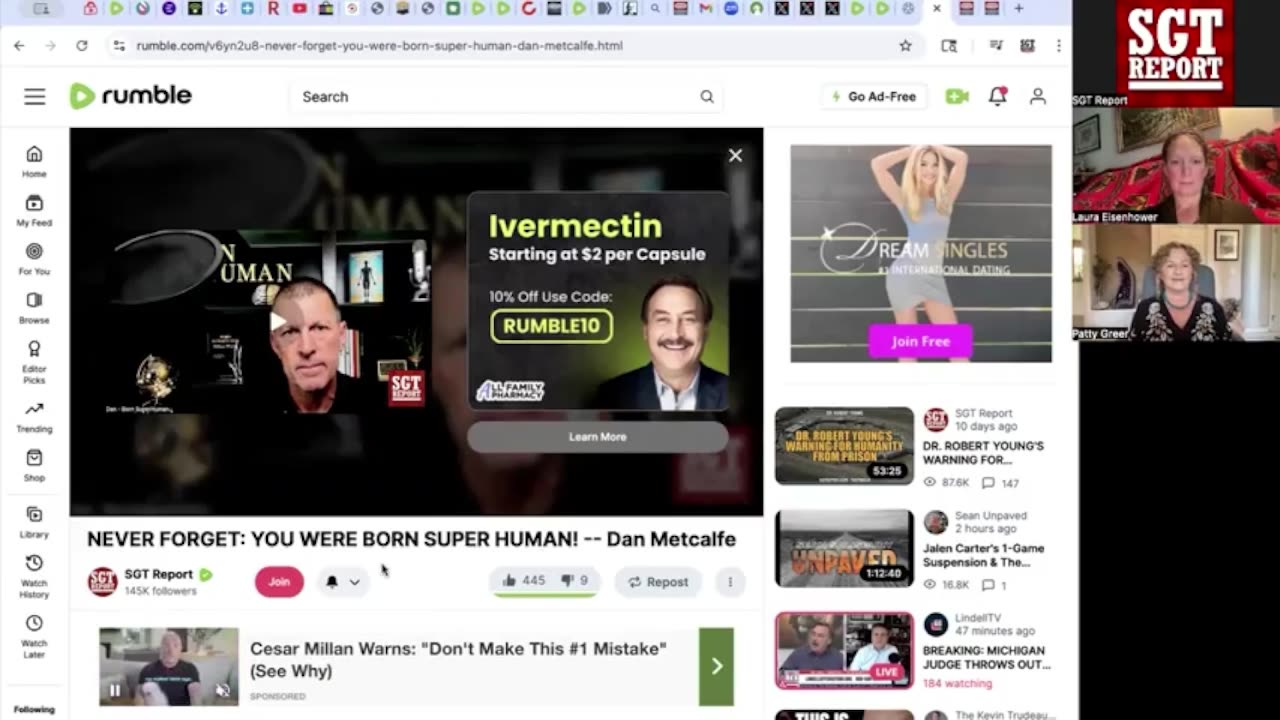Open LindellTV live video thumbnail

[844, 651]
